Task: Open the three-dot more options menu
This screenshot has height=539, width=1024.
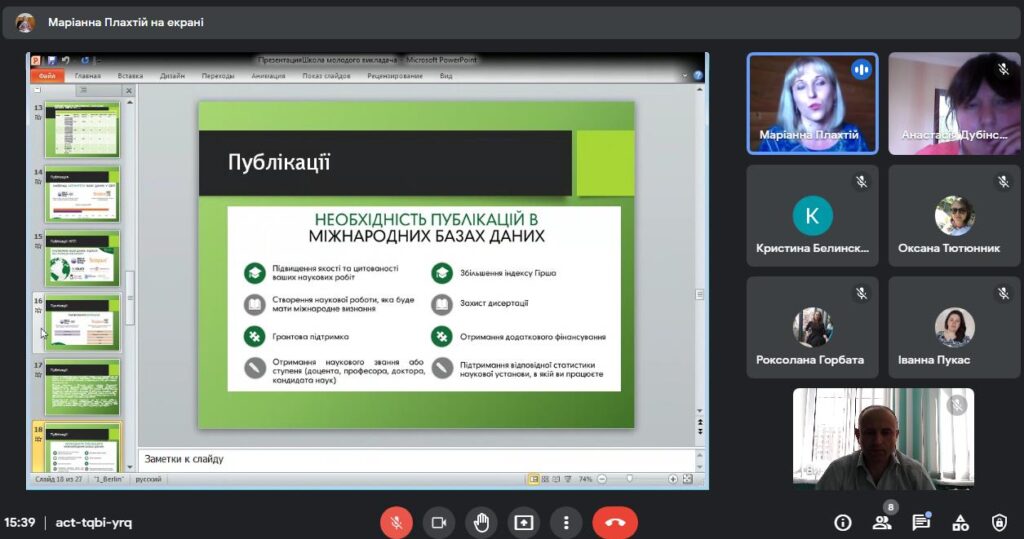Action: (566, 522)
